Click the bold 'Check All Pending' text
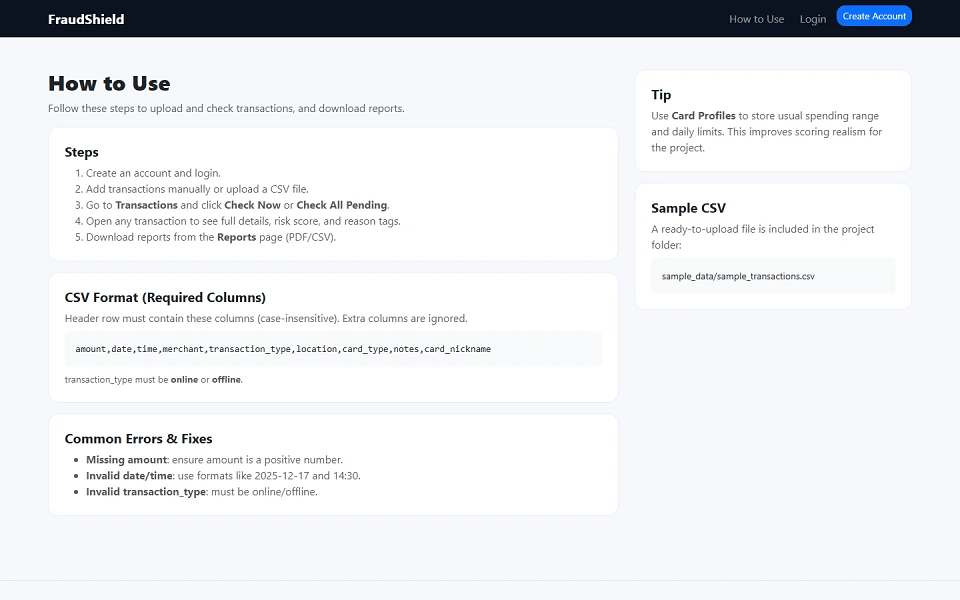This screenshot has height=600, width=960. click(x=342, y=205)
